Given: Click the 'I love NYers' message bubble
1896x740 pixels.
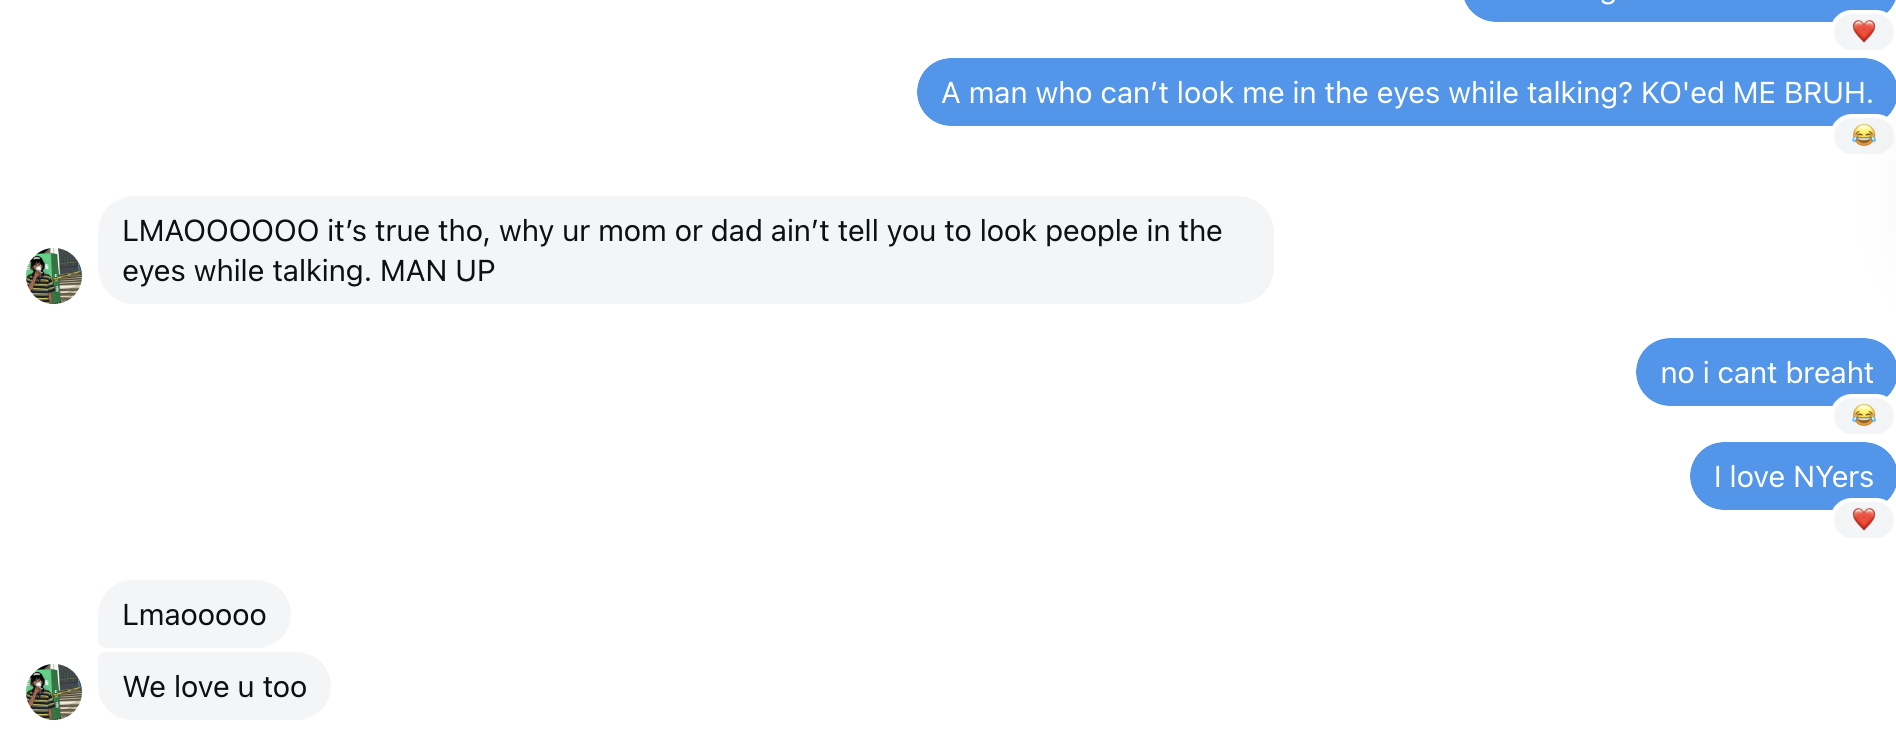Looking at the screenshot, I should (1792, 477).
